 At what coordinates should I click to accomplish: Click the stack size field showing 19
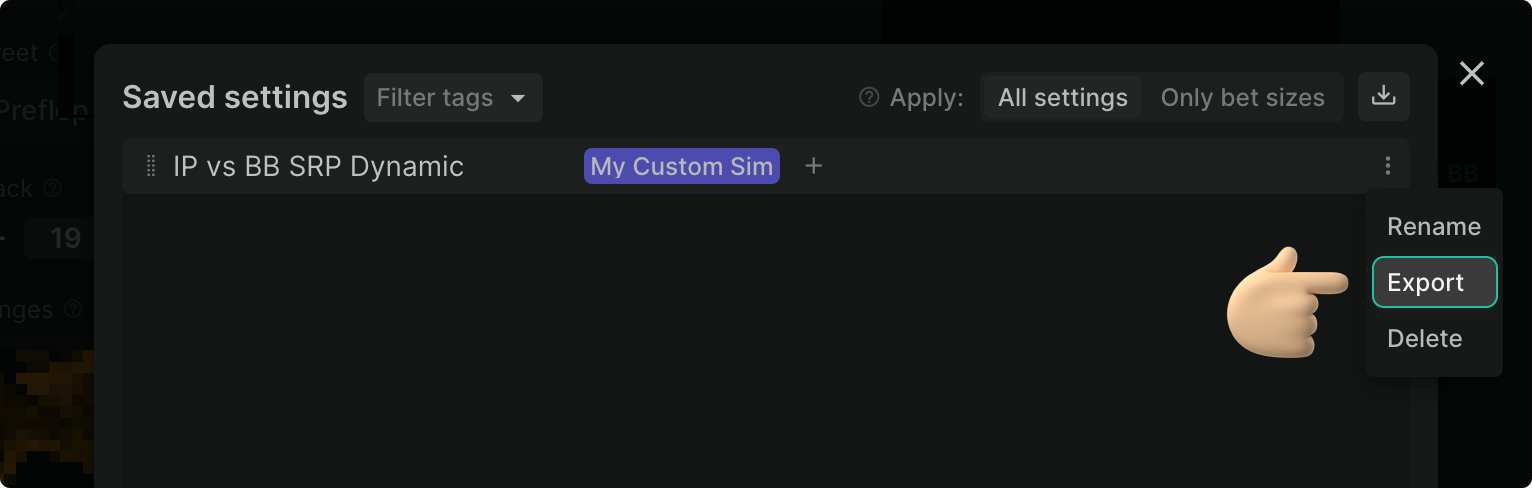click(64, 238)
